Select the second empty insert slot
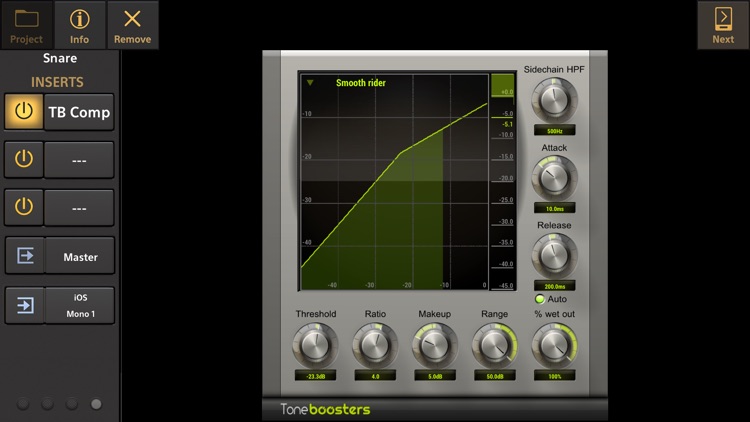750x422 pixels. coord(79,160)
